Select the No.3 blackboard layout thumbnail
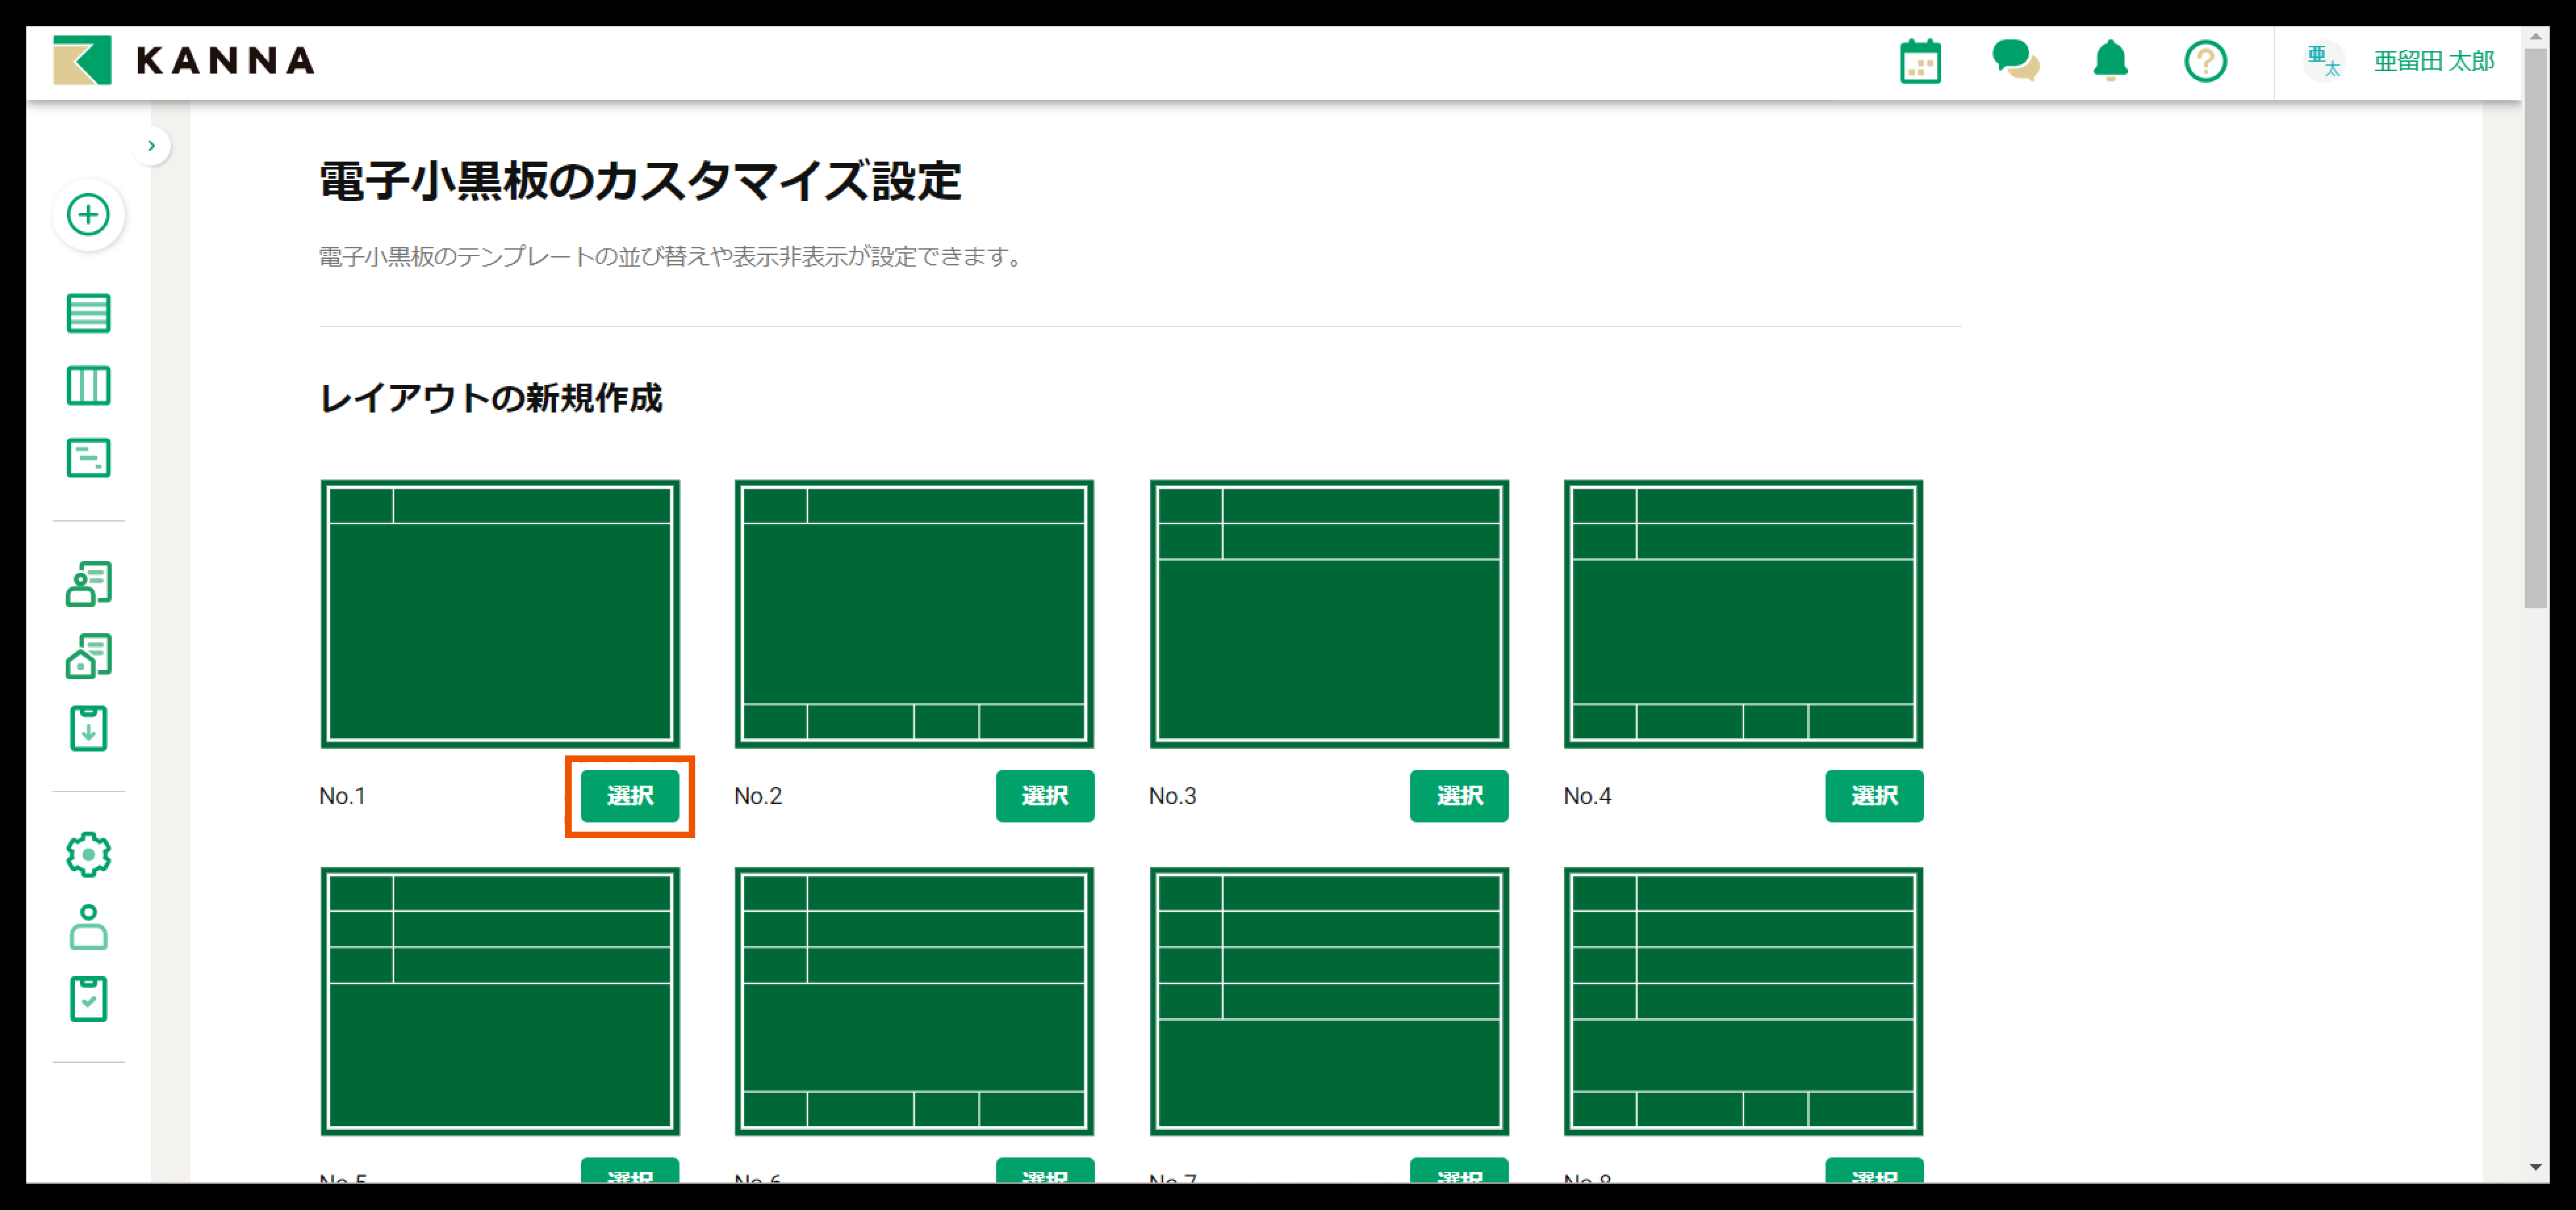Screen dimensions: 2576x1210 [1329, 614]
